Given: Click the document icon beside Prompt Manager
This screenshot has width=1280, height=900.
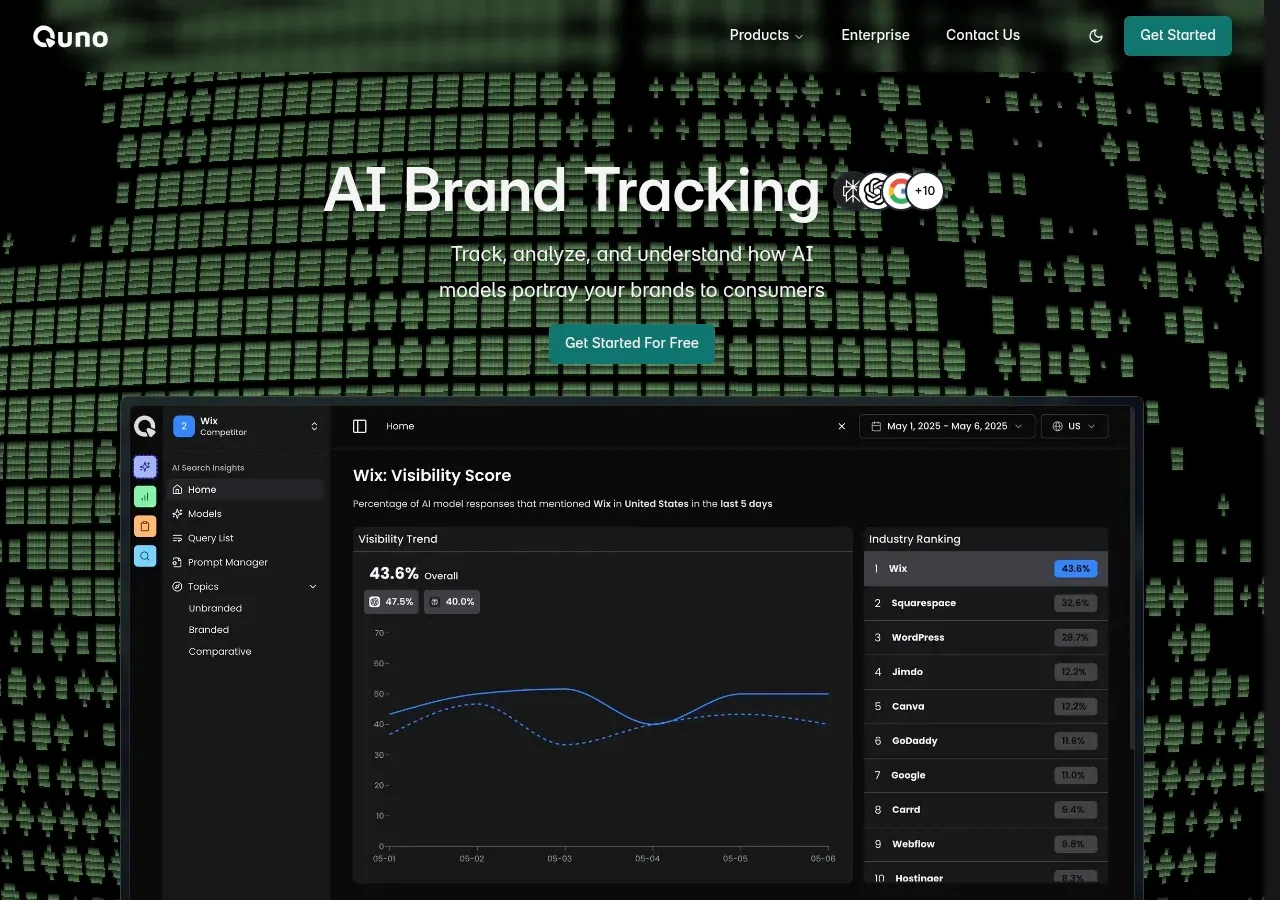Looking at the screenshot, I should [x=177, y=562].
